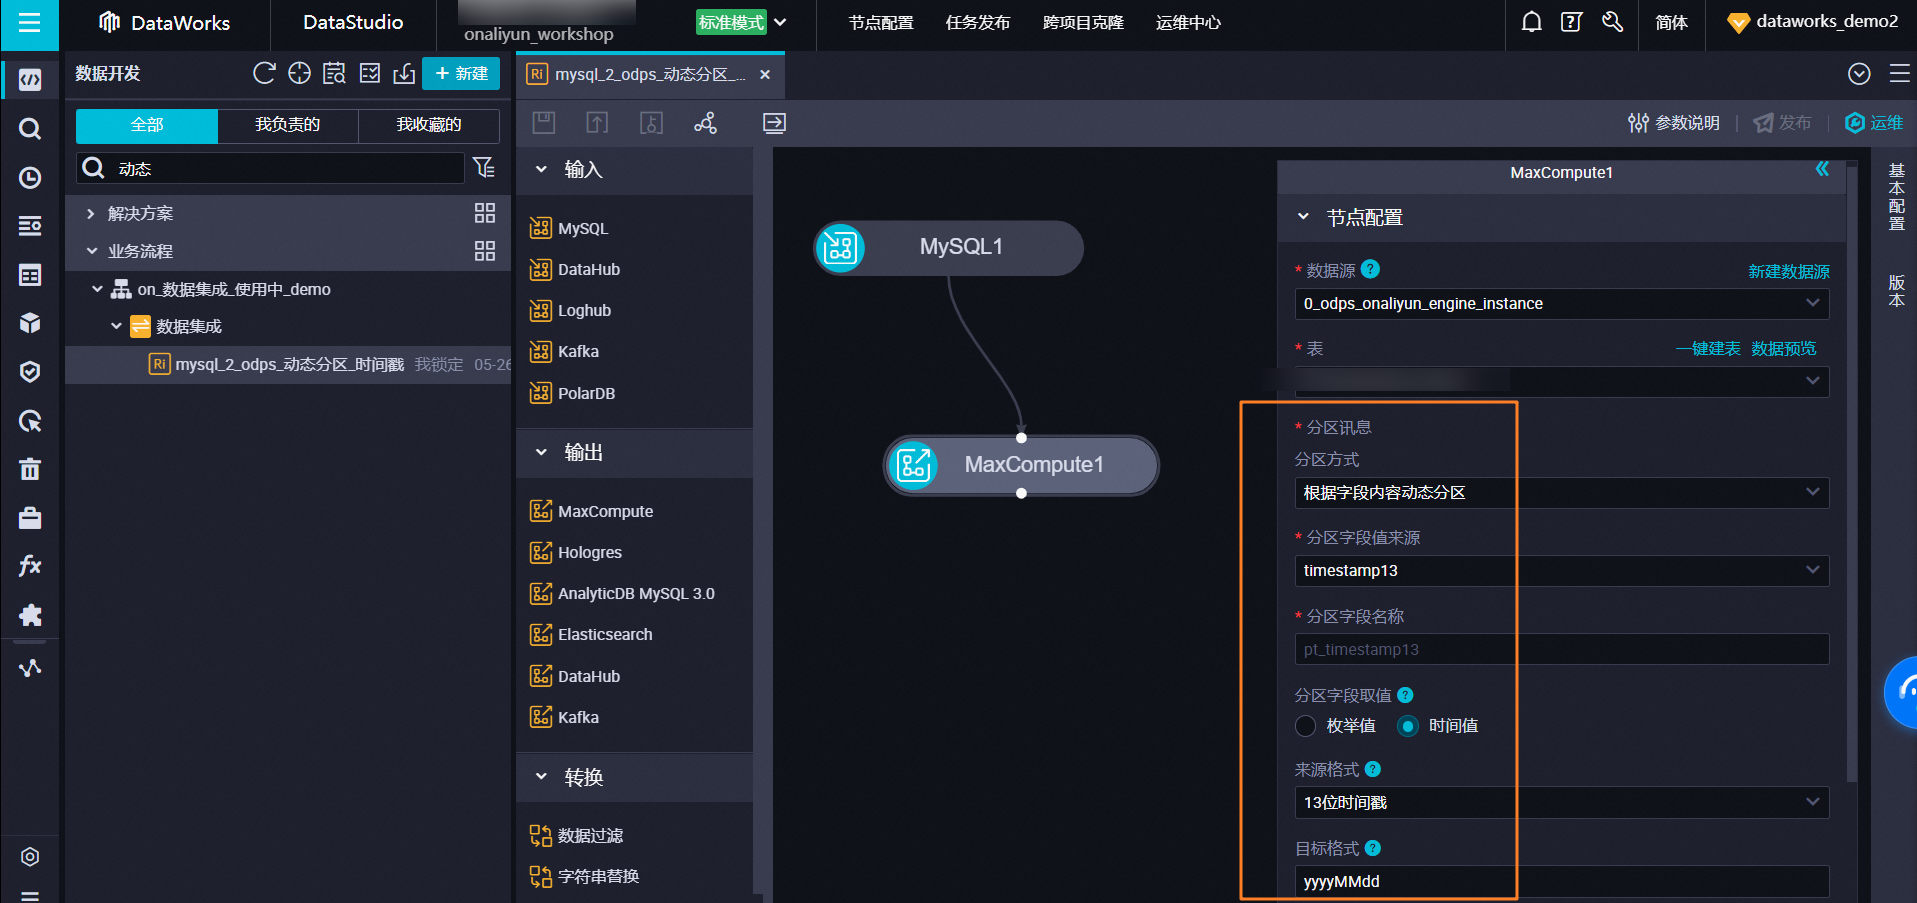Image resolution: width=1917 pixels, height=903 pixels.
Task: Open the 分区方式 dropdown
Action: 1562,492
